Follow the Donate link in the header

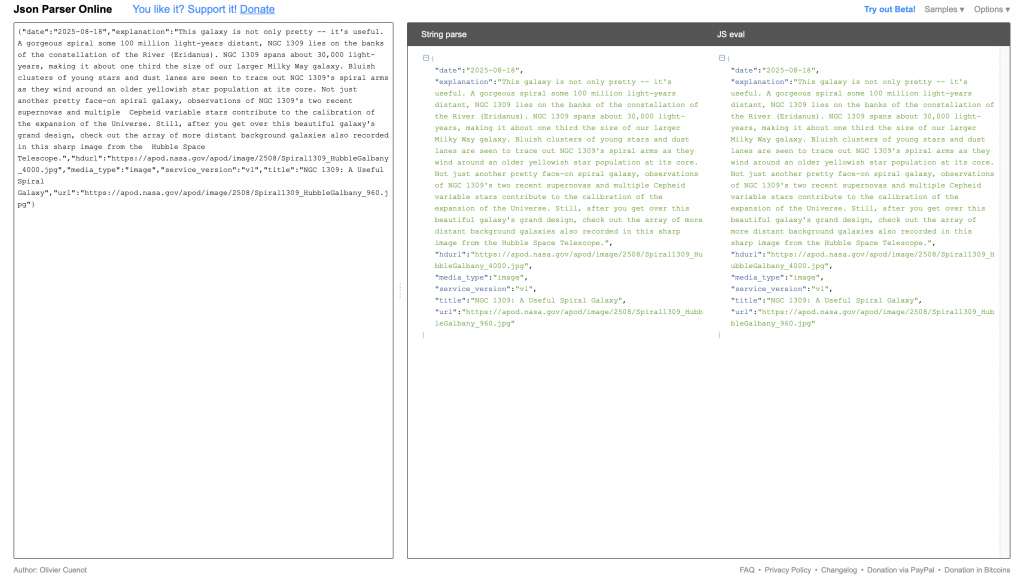point(257,9)
